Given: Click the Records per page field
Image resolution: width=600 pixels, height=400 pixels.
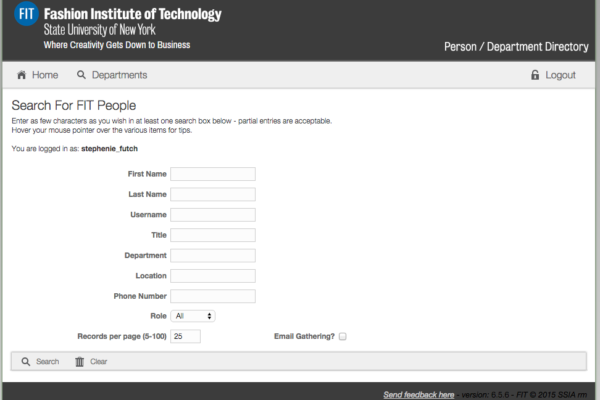Looking at the screenshot, I should coord(185,336).
